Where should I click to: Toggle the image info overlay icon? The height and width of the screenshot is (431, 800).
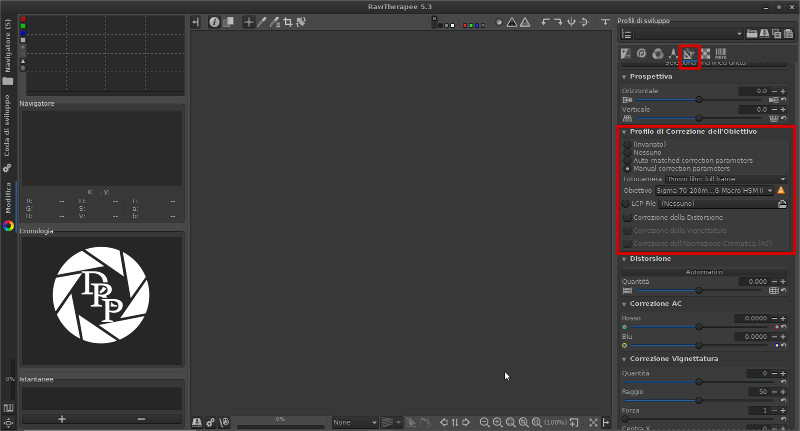coord(214,22)
